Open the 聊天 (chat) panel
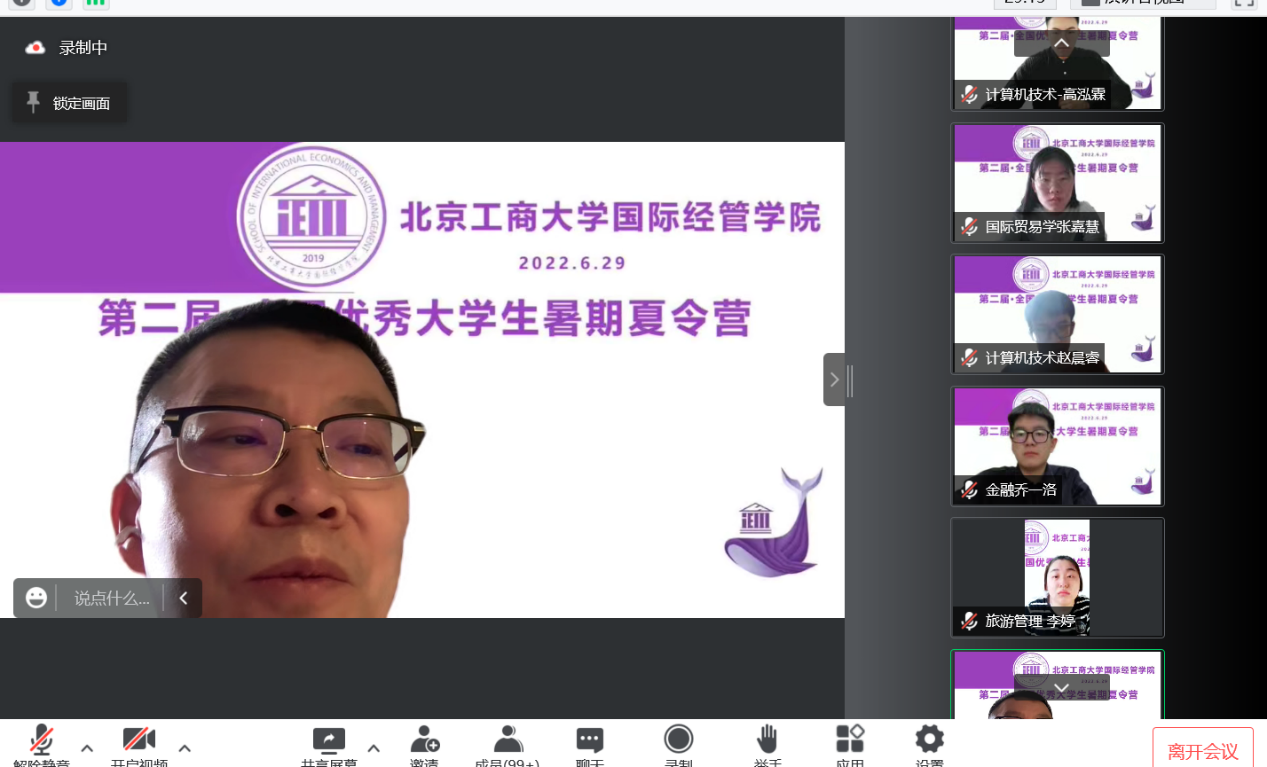The image size is (1267, 767). (590, 741)
